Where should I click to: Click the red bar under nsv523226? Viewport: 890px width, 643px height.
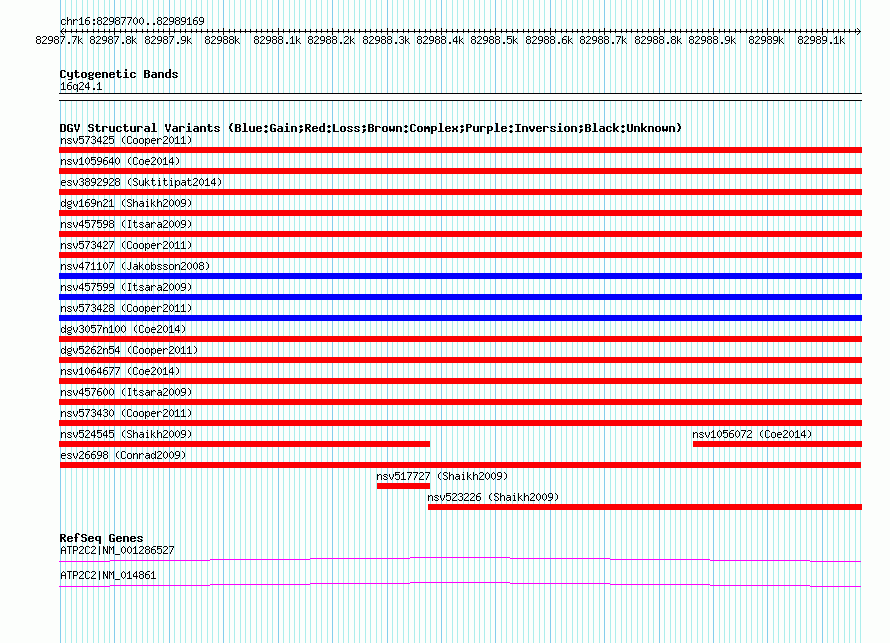[645, 507]
